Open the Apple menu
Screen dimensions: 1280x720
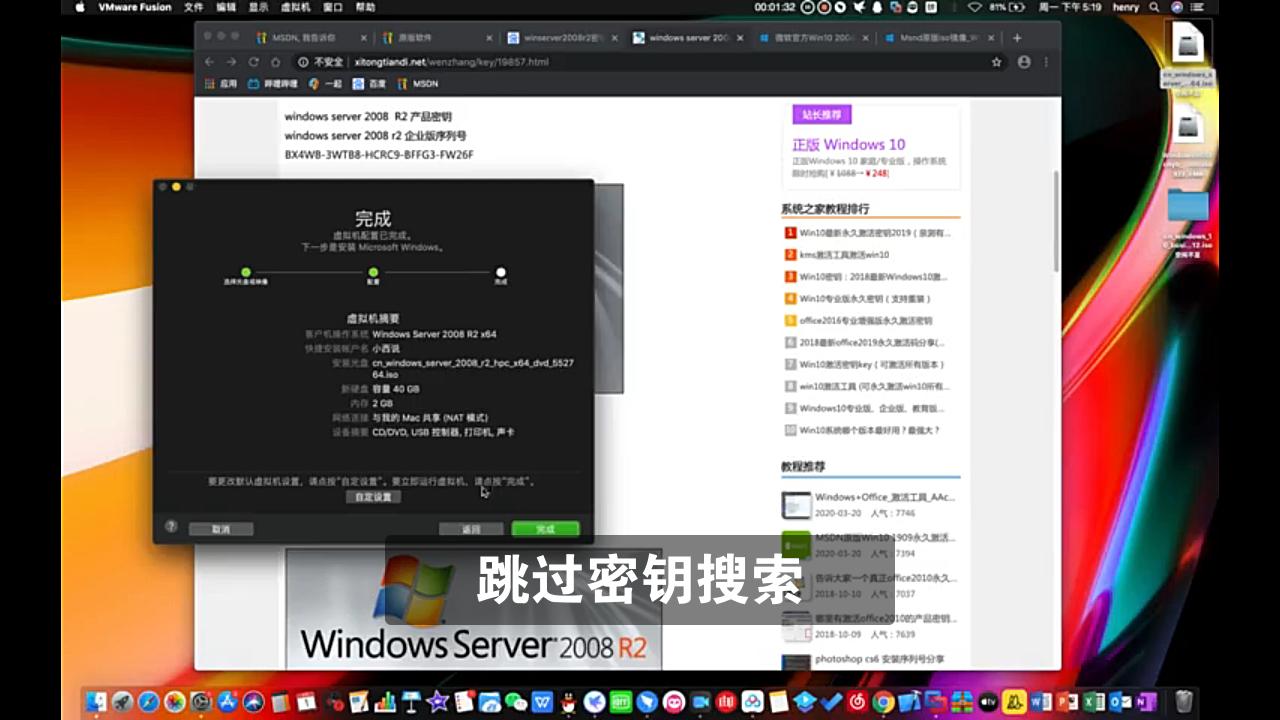coord(79,7)
